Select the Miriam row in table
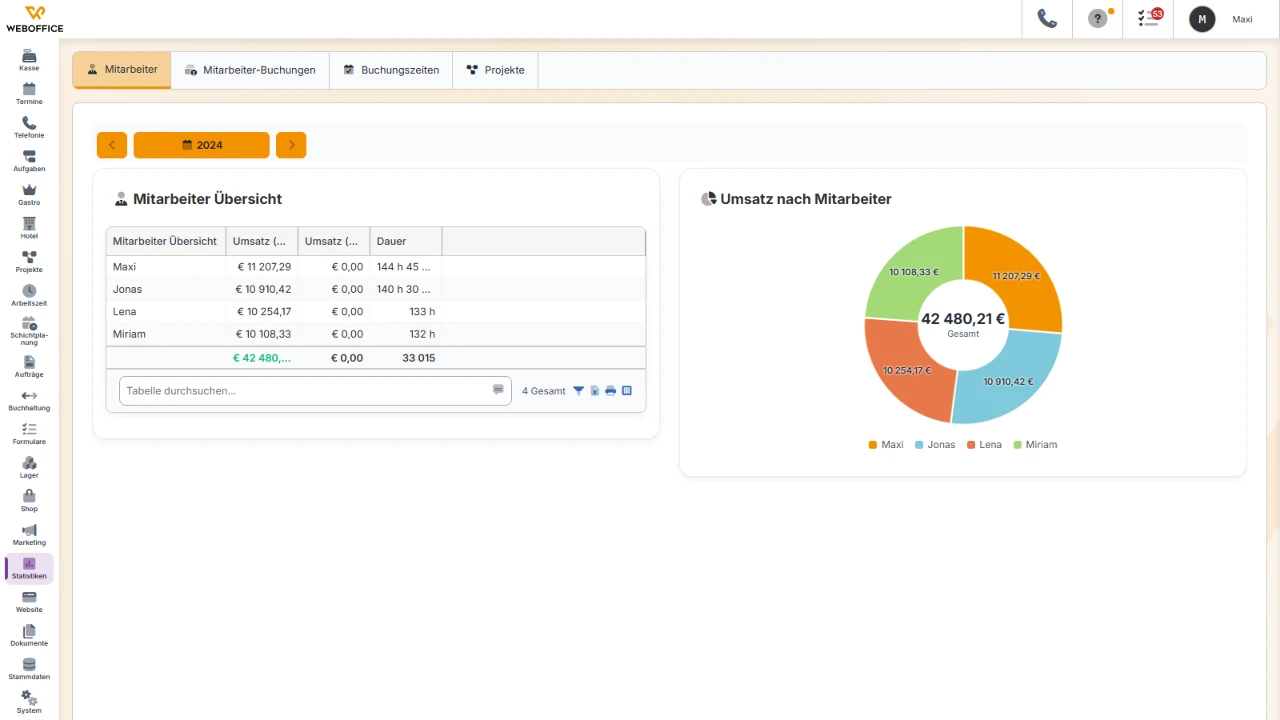1280x720 pixels. (x=376, y=334)
